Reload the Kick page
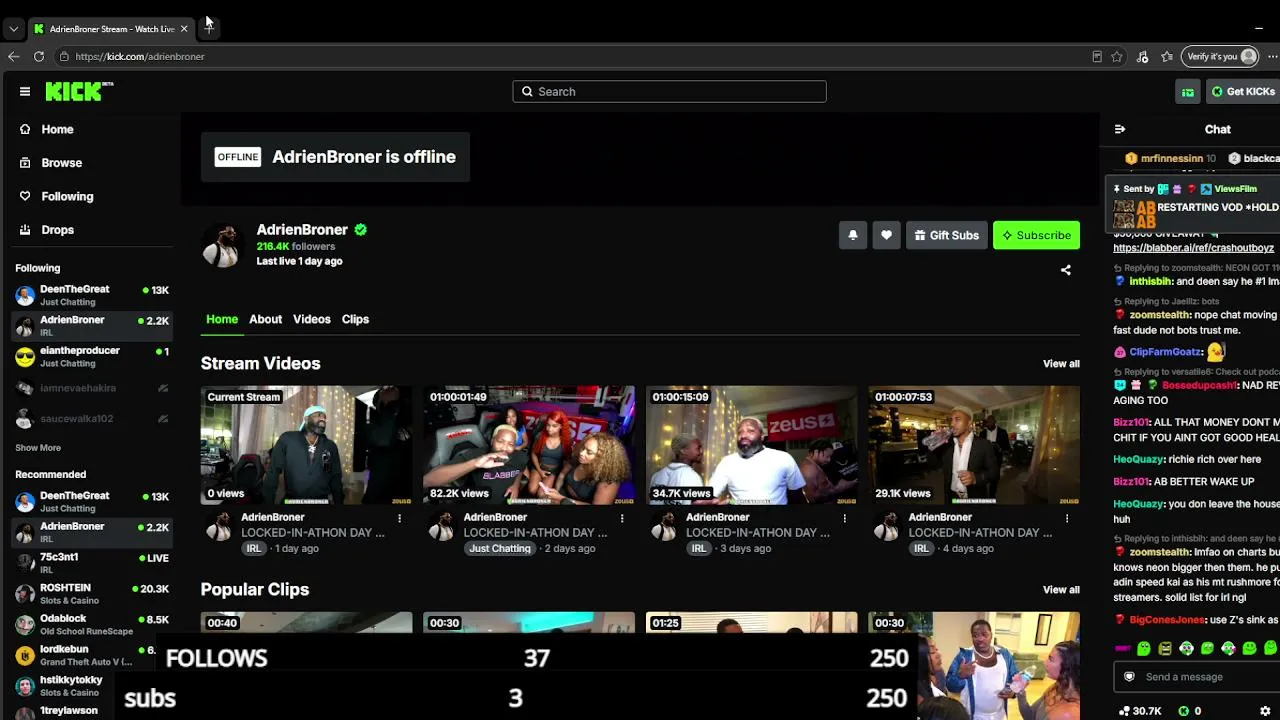 click(39, 56)
